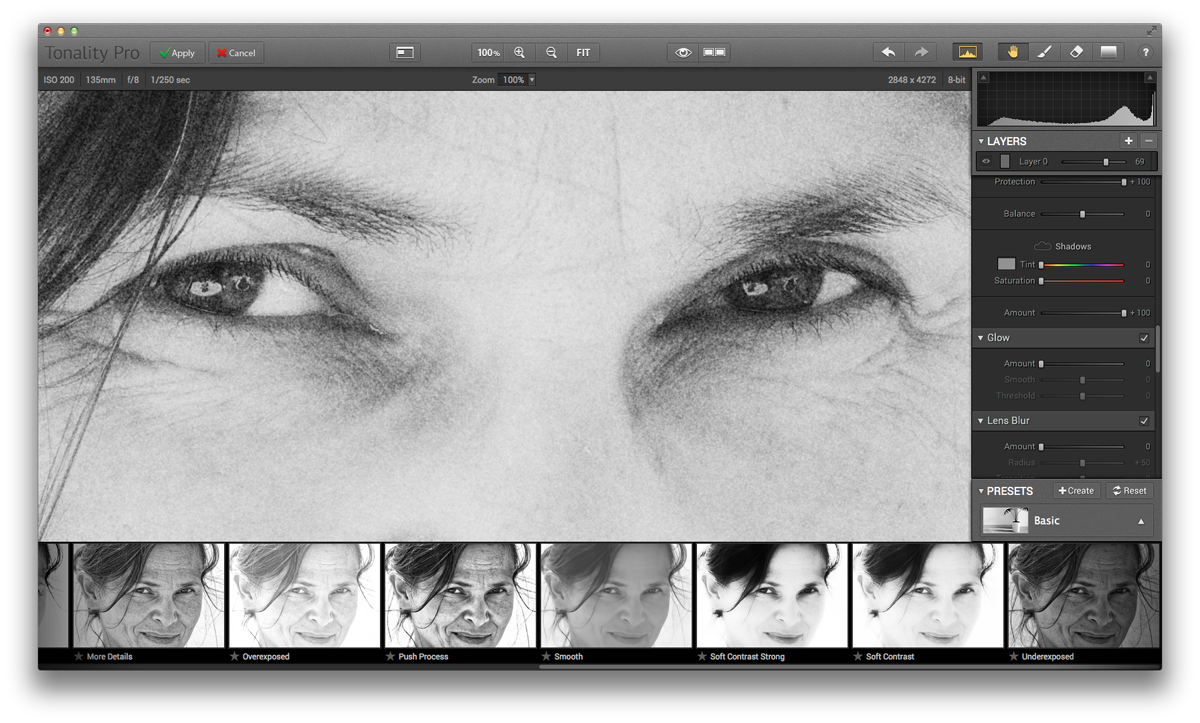Apply the Smooth preset thumbnail
The height and width of the screenshot is (723, 1200).
click(616, 596)
